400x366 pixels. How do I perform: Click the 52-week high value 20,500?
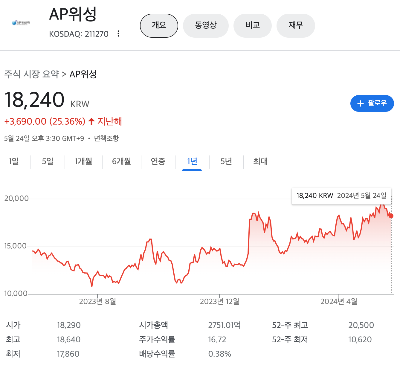click(361, 325)
